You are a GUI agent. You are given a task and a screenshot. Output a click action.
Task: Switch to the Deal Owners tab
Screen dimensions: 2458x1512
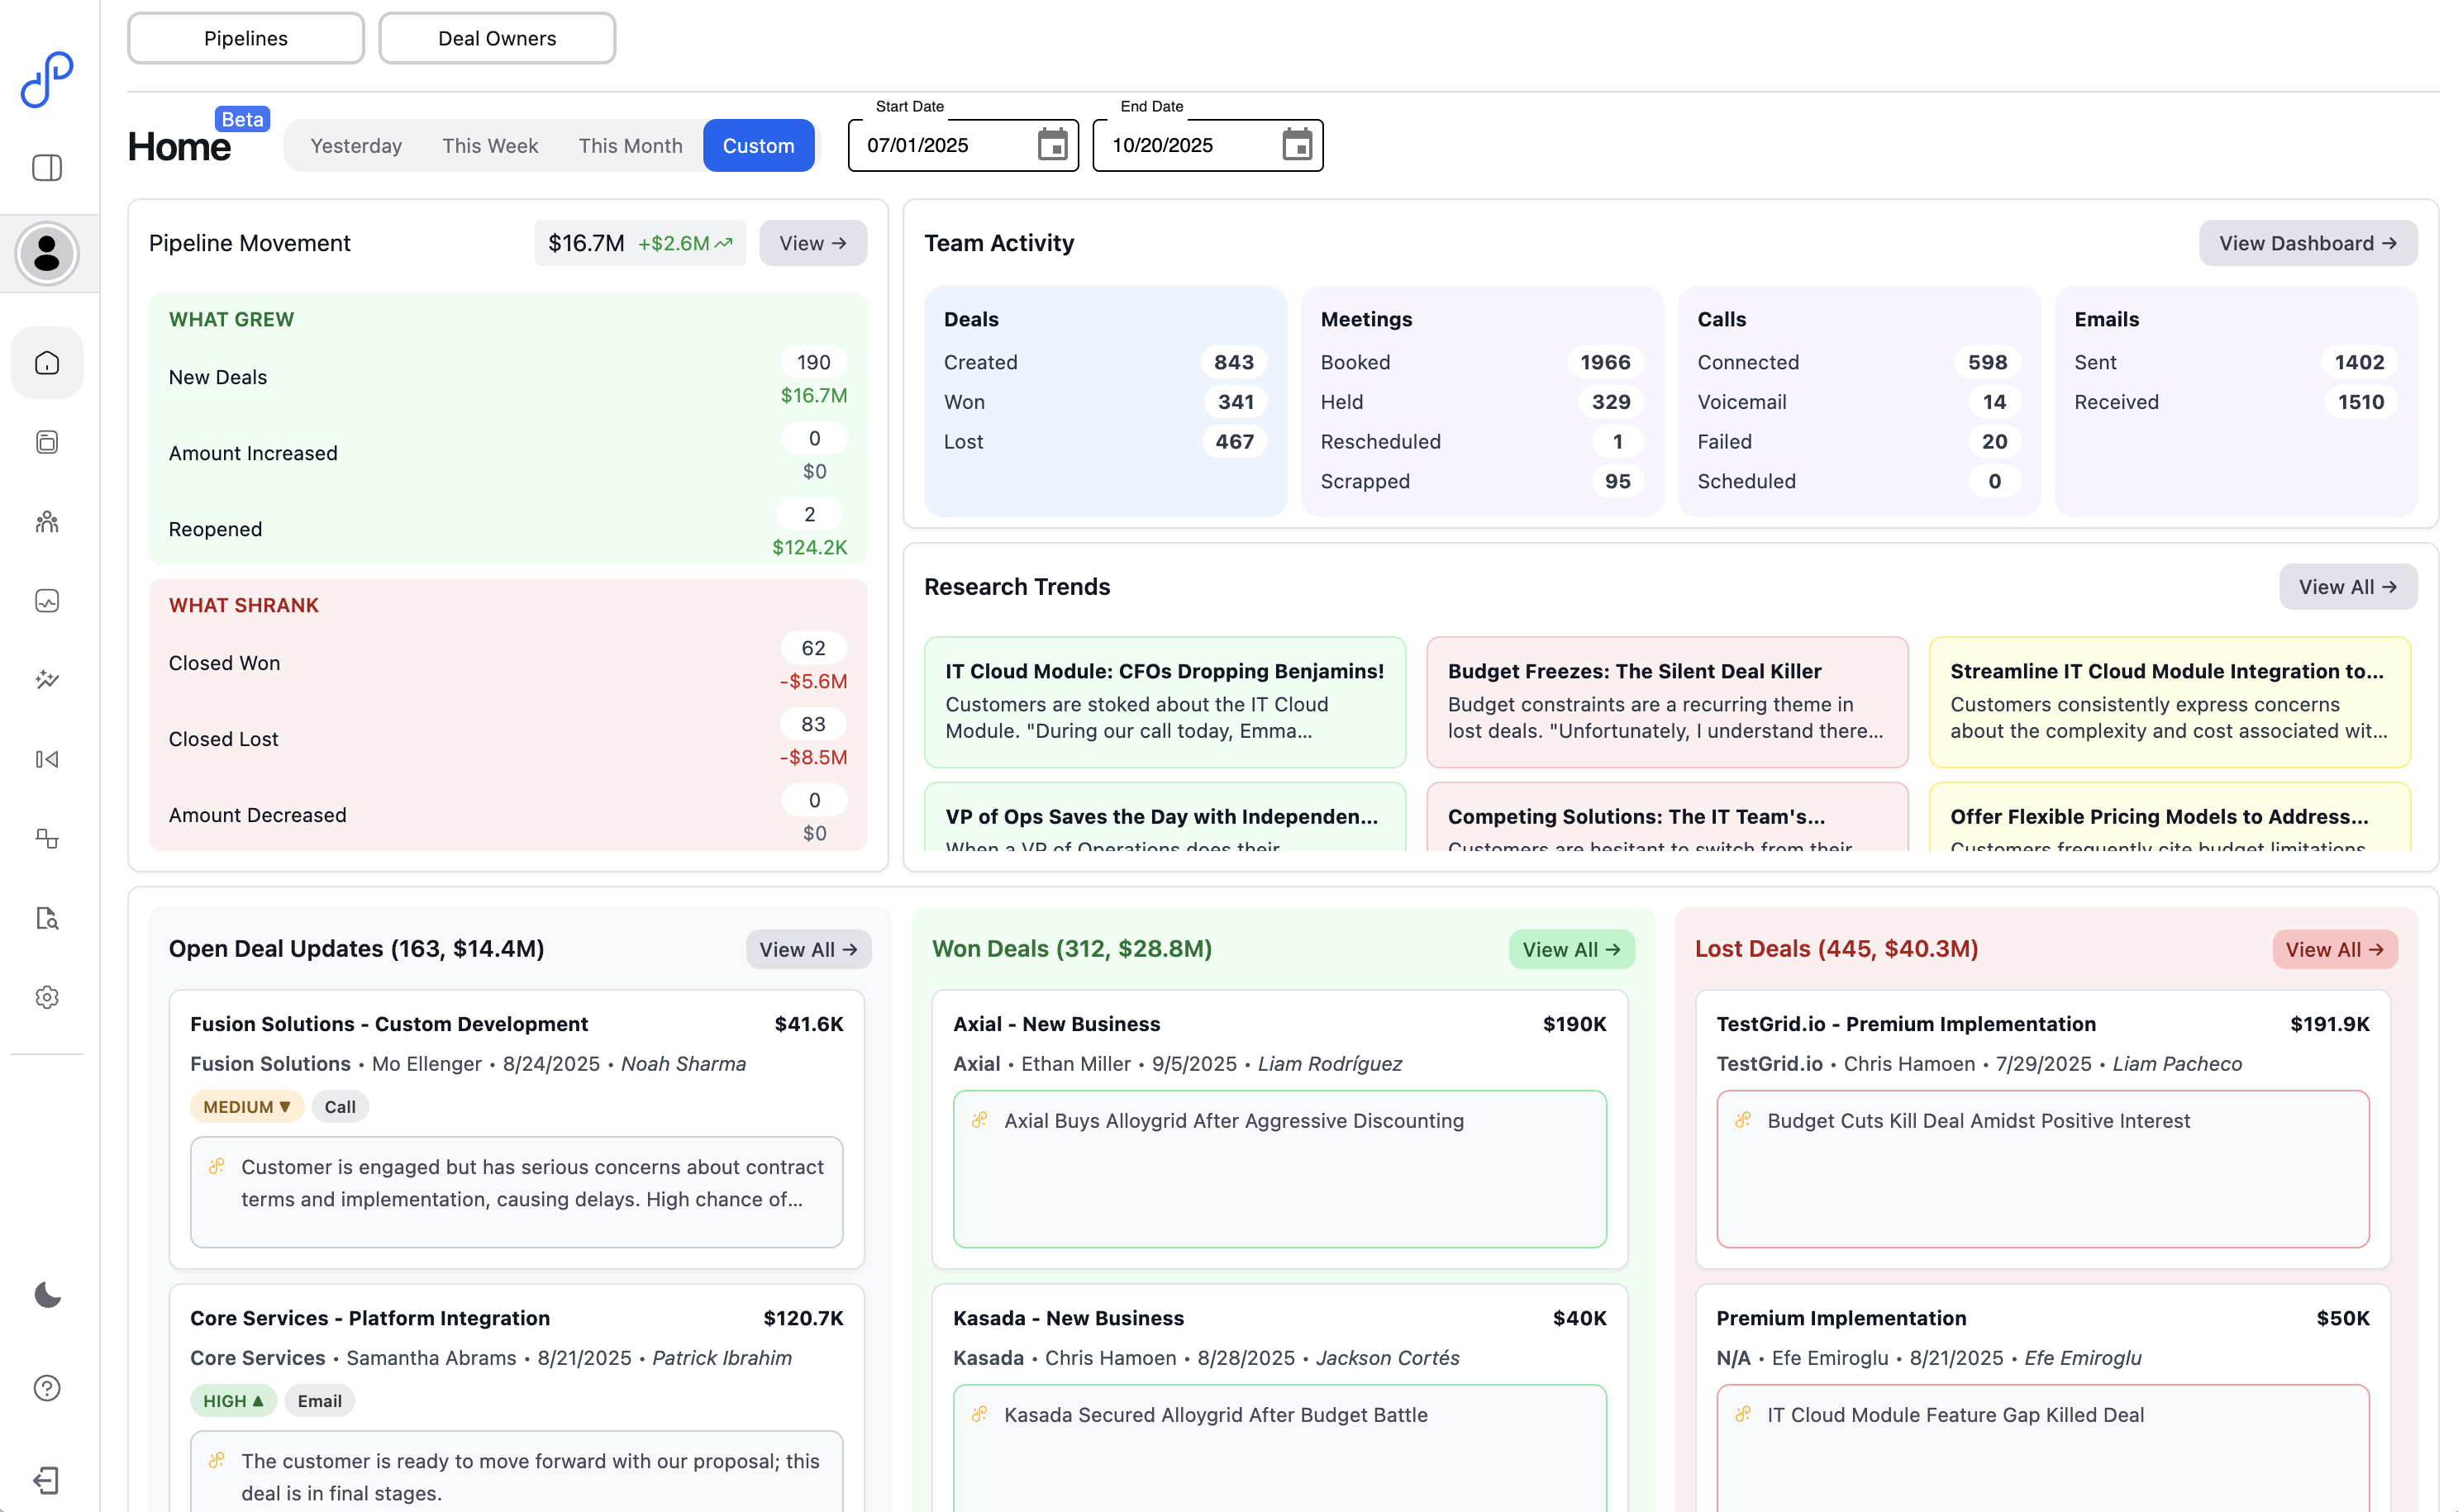click(x=496, y=38)
